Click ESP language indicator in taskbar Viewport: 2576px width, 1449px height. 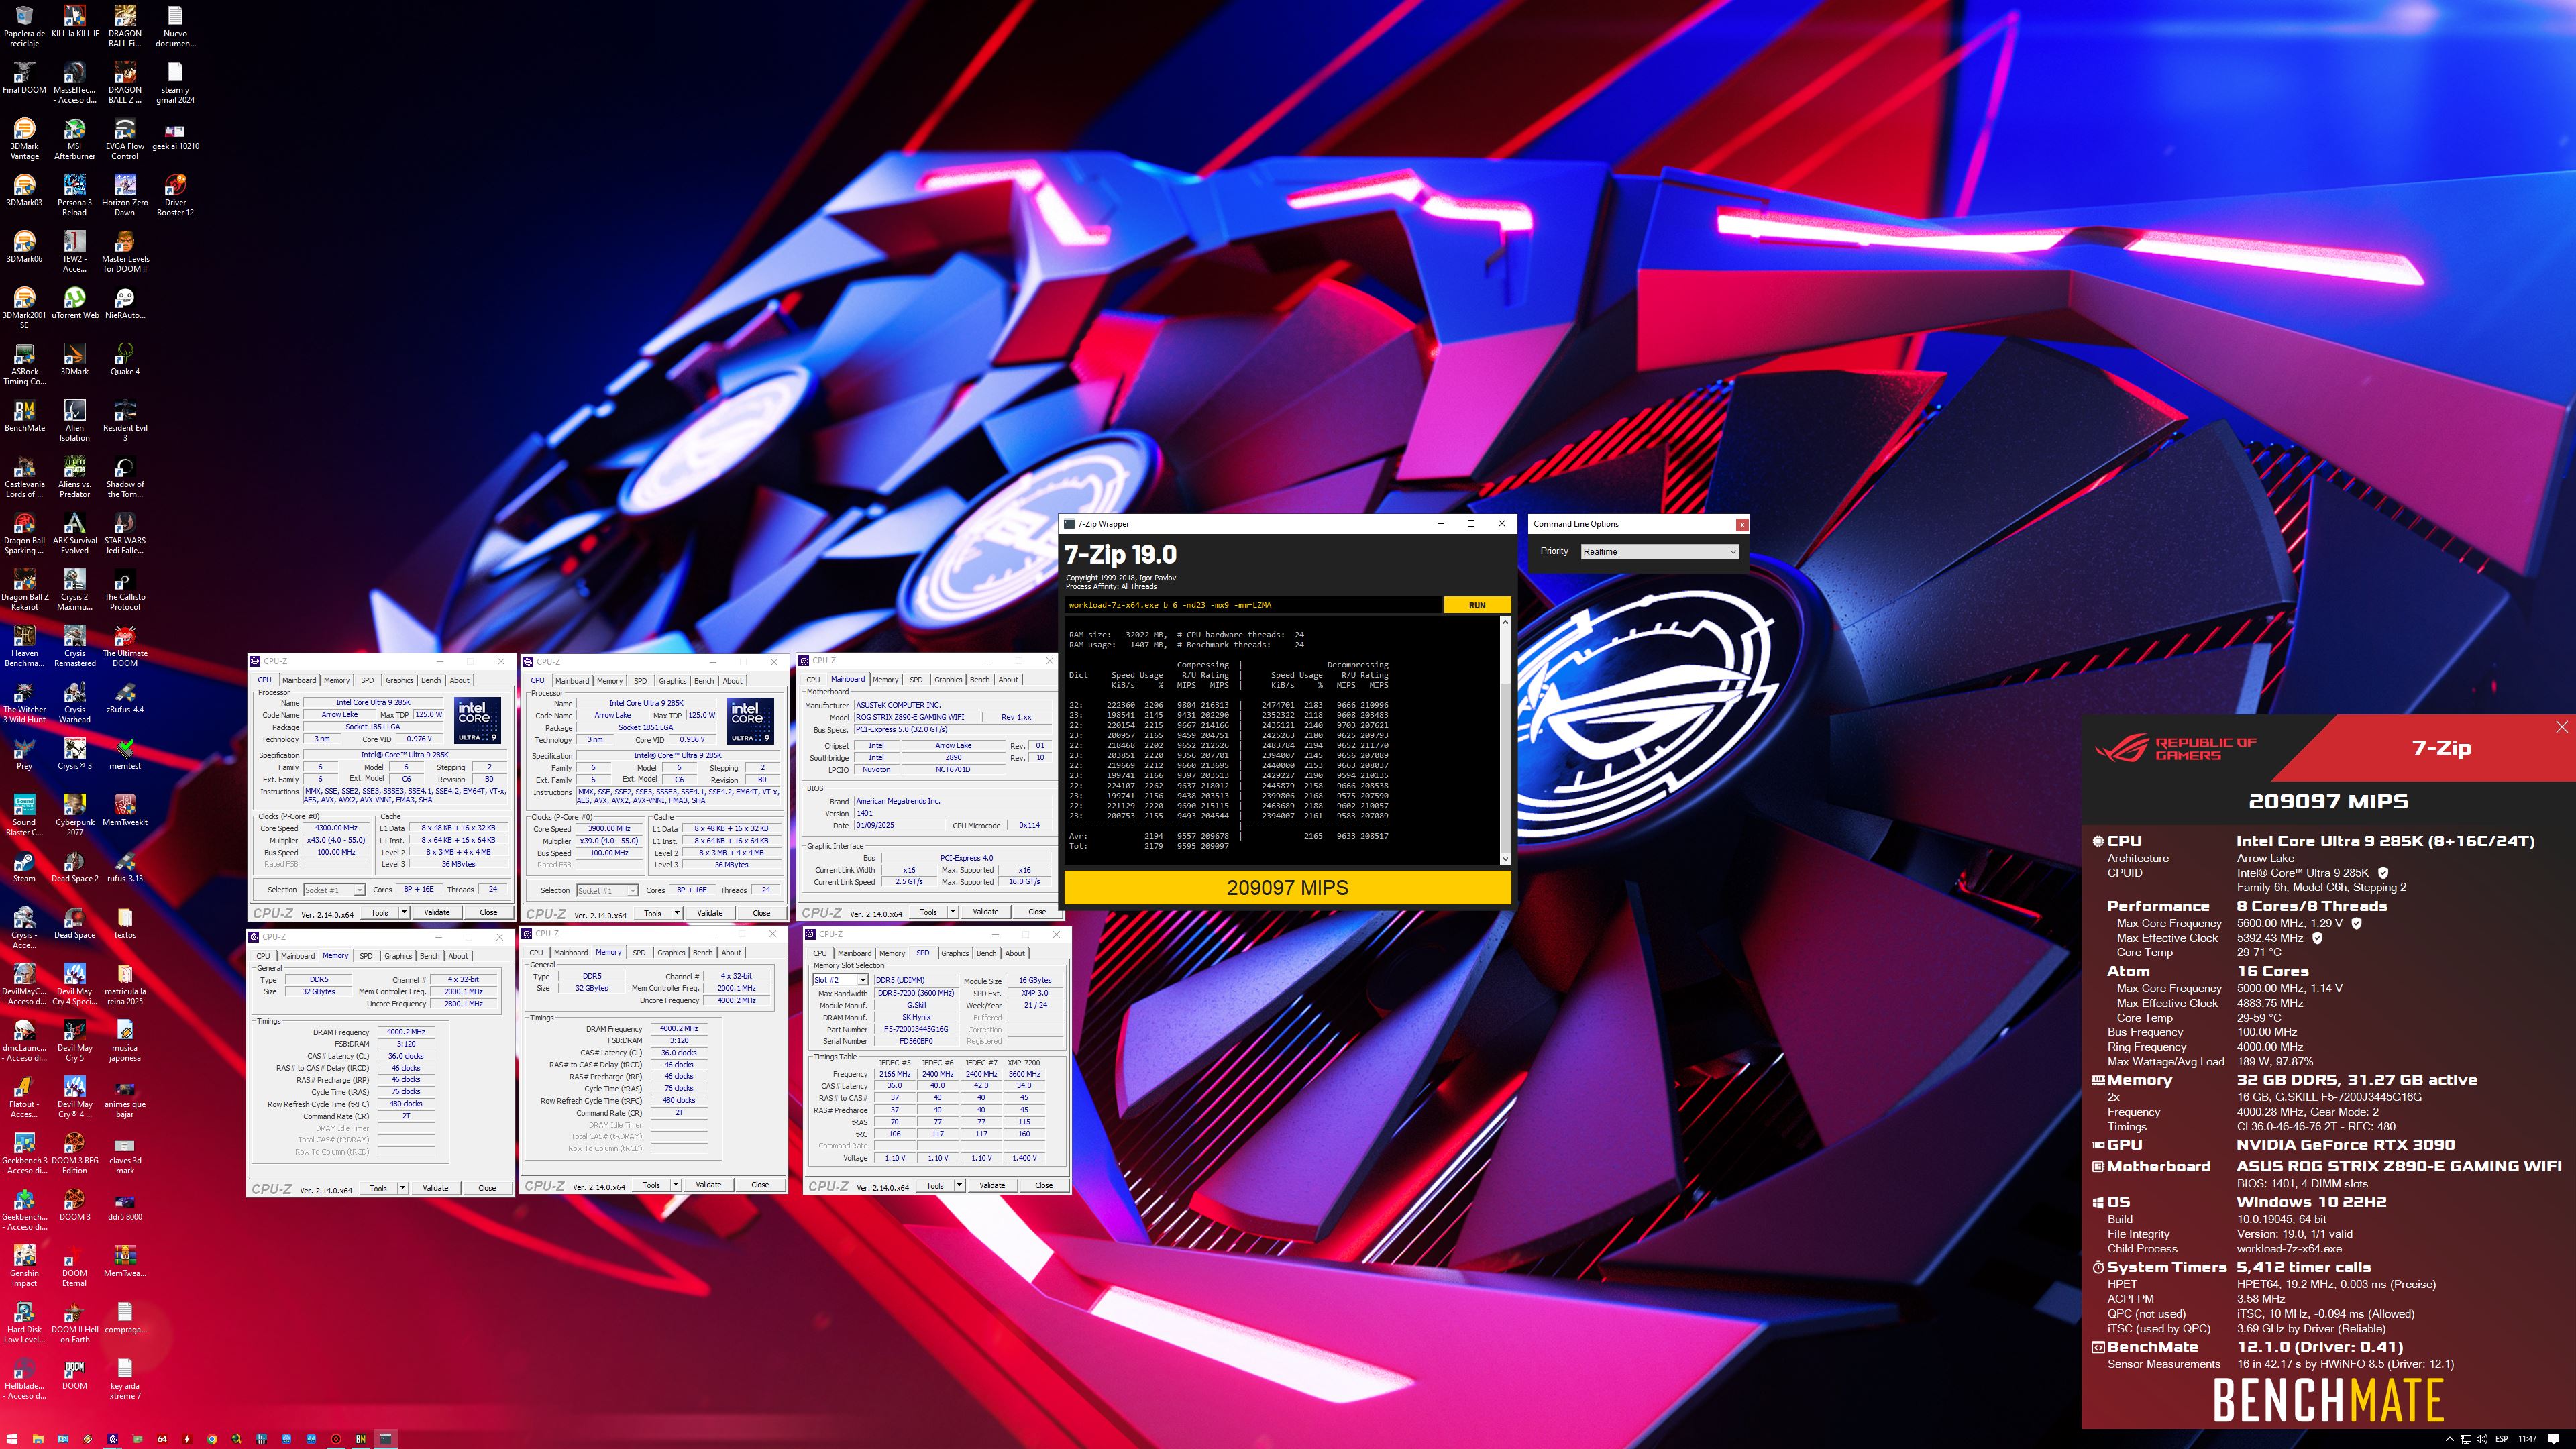pyautogui.click(x=2502, y=1439)
